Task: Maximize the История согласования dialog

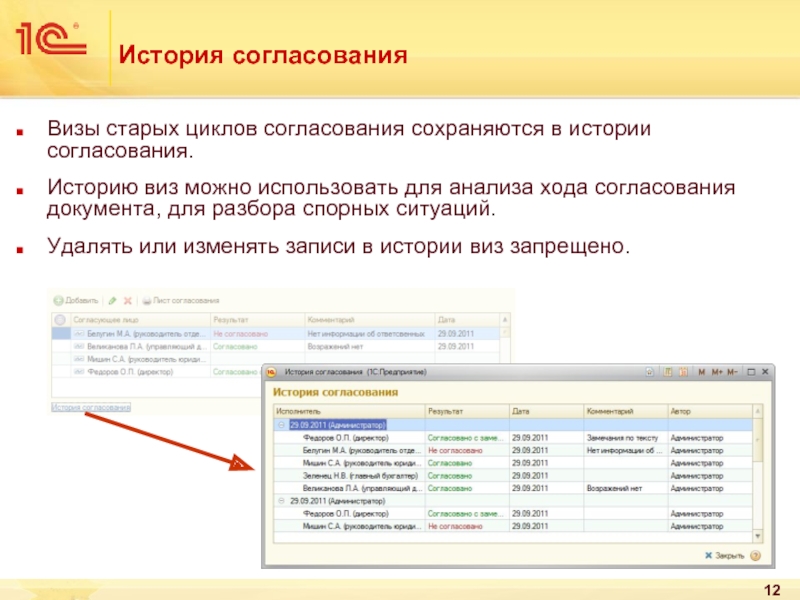Action: click(x=751, y=372)
